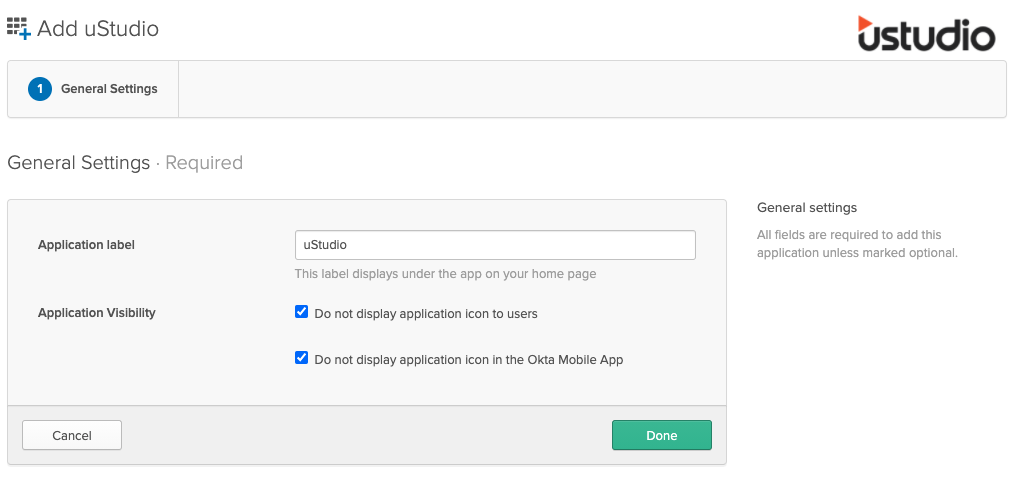Click the Add app grid icon
This screenshot has width=1020, height=477.
(x=19, y=29)
